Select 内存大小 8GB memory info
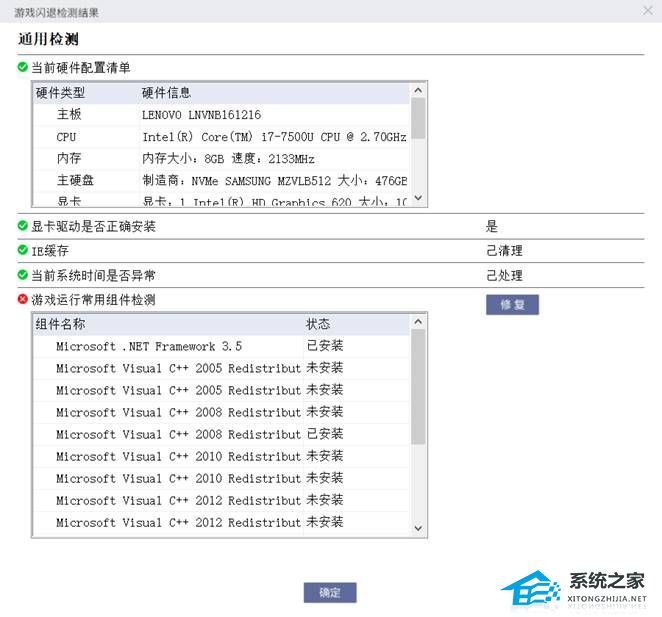 (228, 159)
